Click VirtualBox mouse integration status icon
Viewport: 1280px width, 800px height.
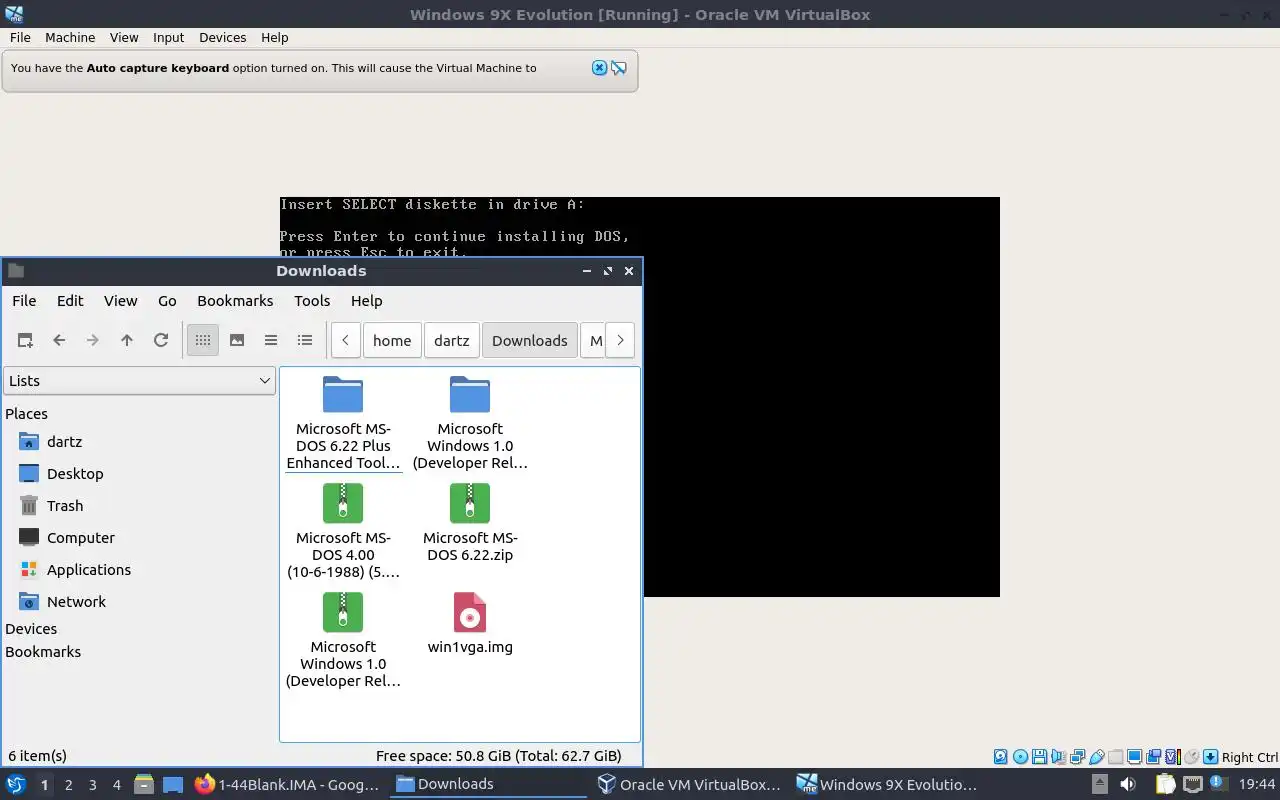pyautogui.click(x=1191, y=757)
